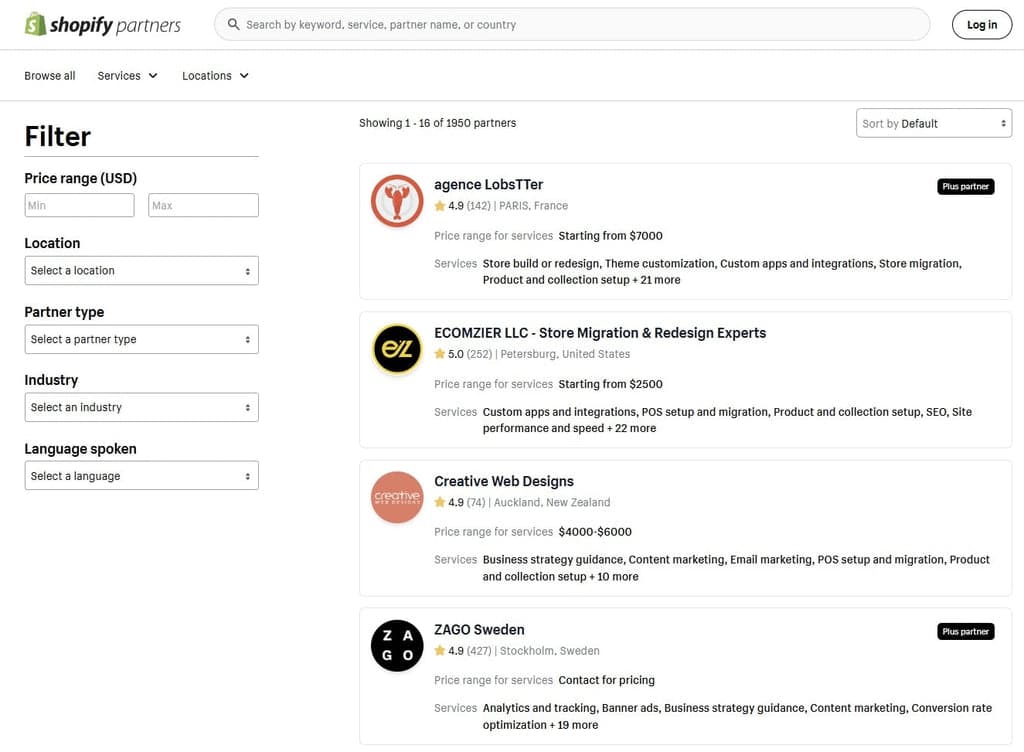Open the agence LobsTTer partner title

click(x=488, y=185)
